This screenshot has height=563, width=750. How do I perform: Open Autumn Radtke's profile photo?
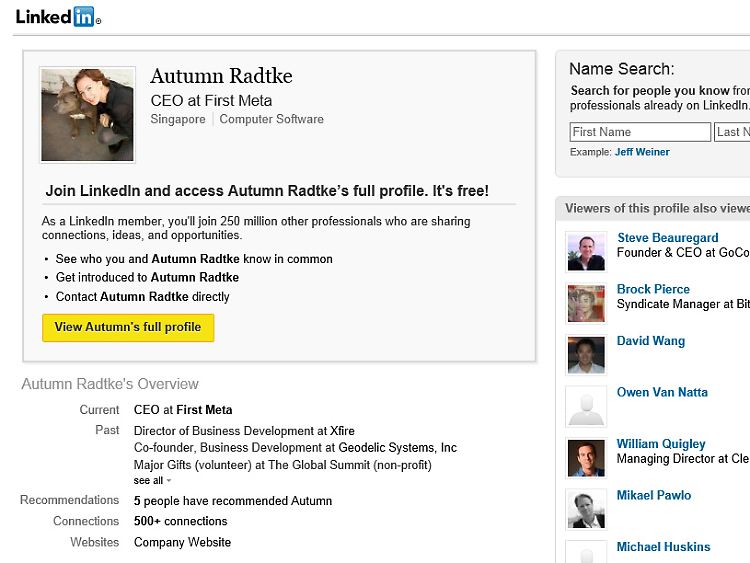coord(87,114)
